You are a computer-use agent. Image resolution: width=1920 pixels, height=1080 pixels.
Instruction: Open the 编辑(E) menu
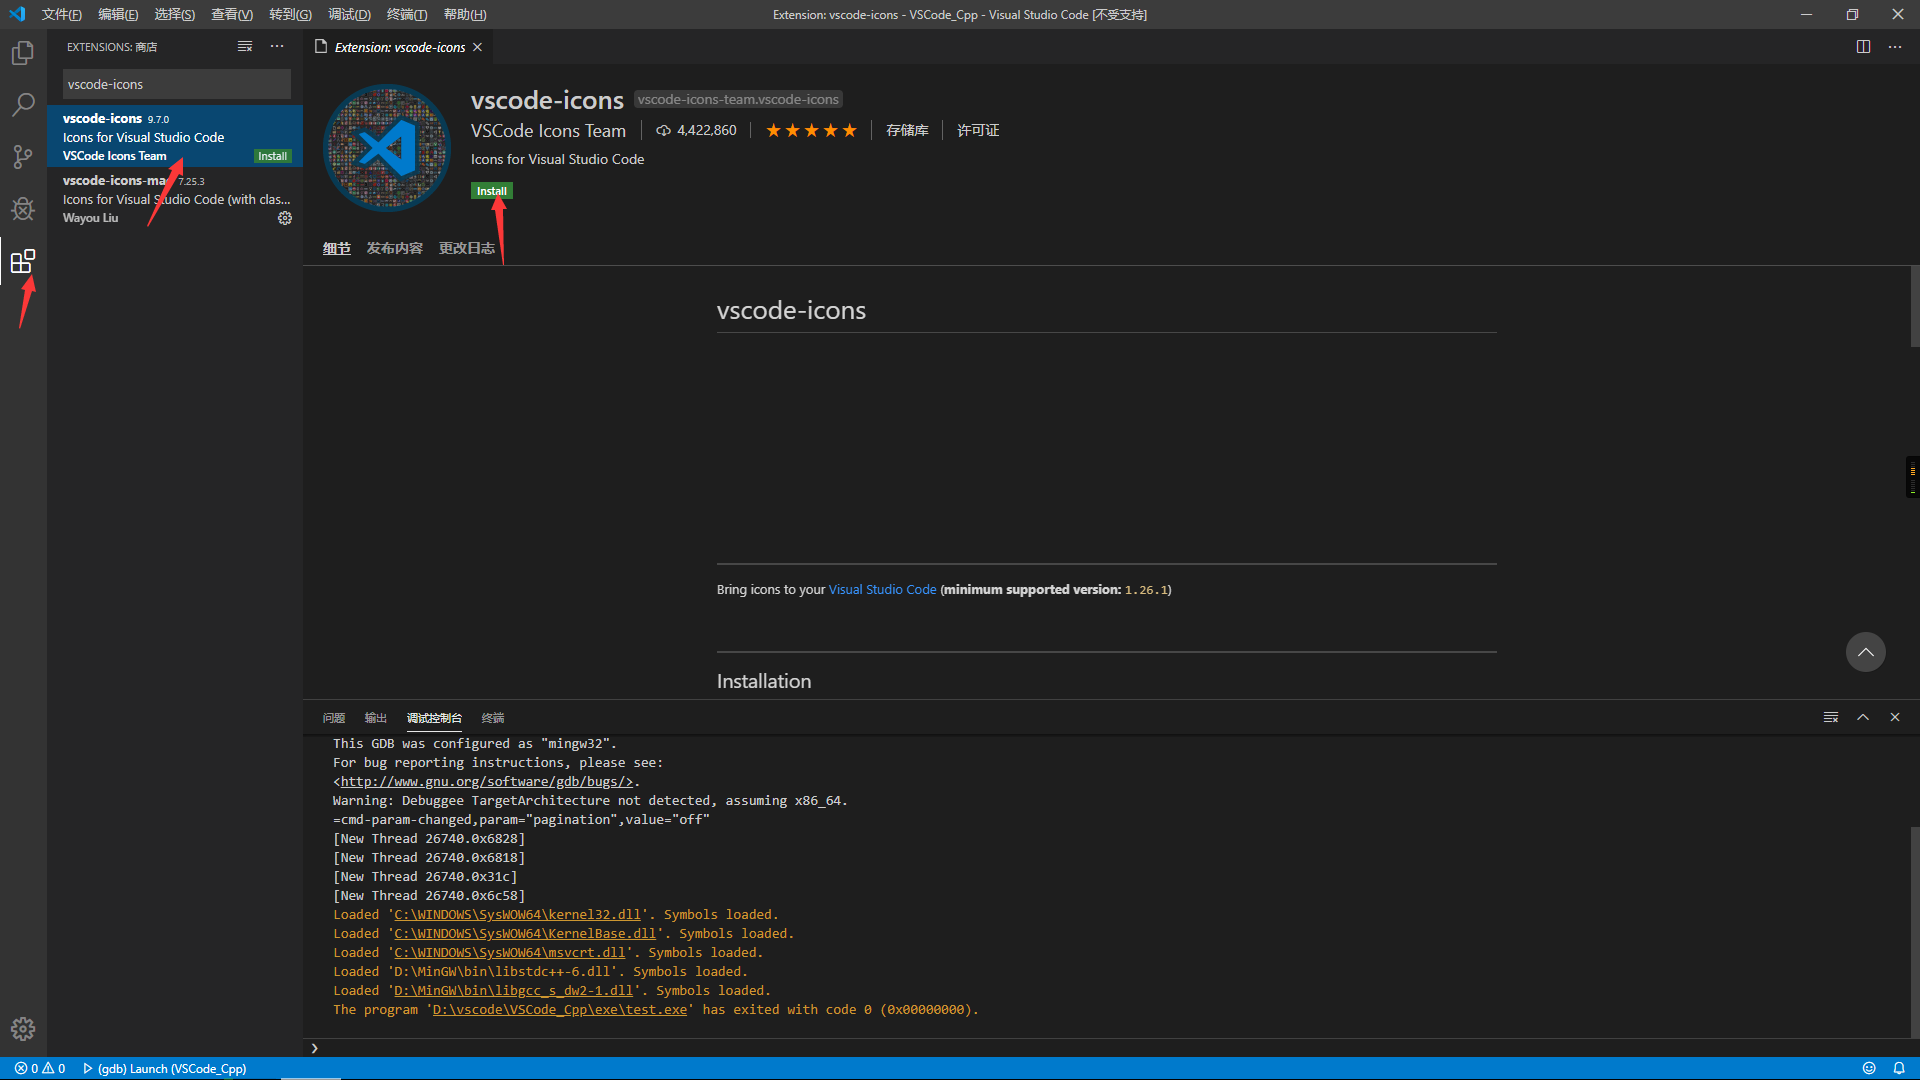coord(118,14)
